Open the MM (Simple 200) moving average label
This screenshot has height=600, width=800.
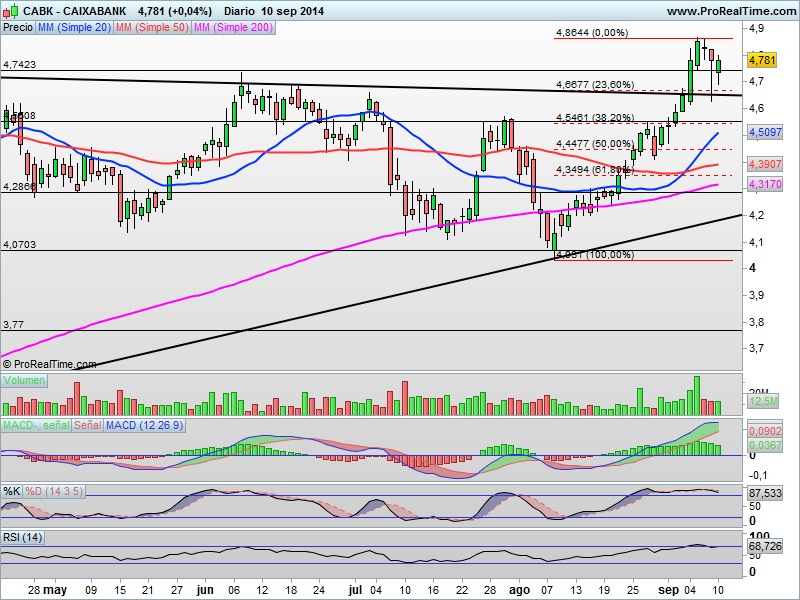click(x=233, y=28)
